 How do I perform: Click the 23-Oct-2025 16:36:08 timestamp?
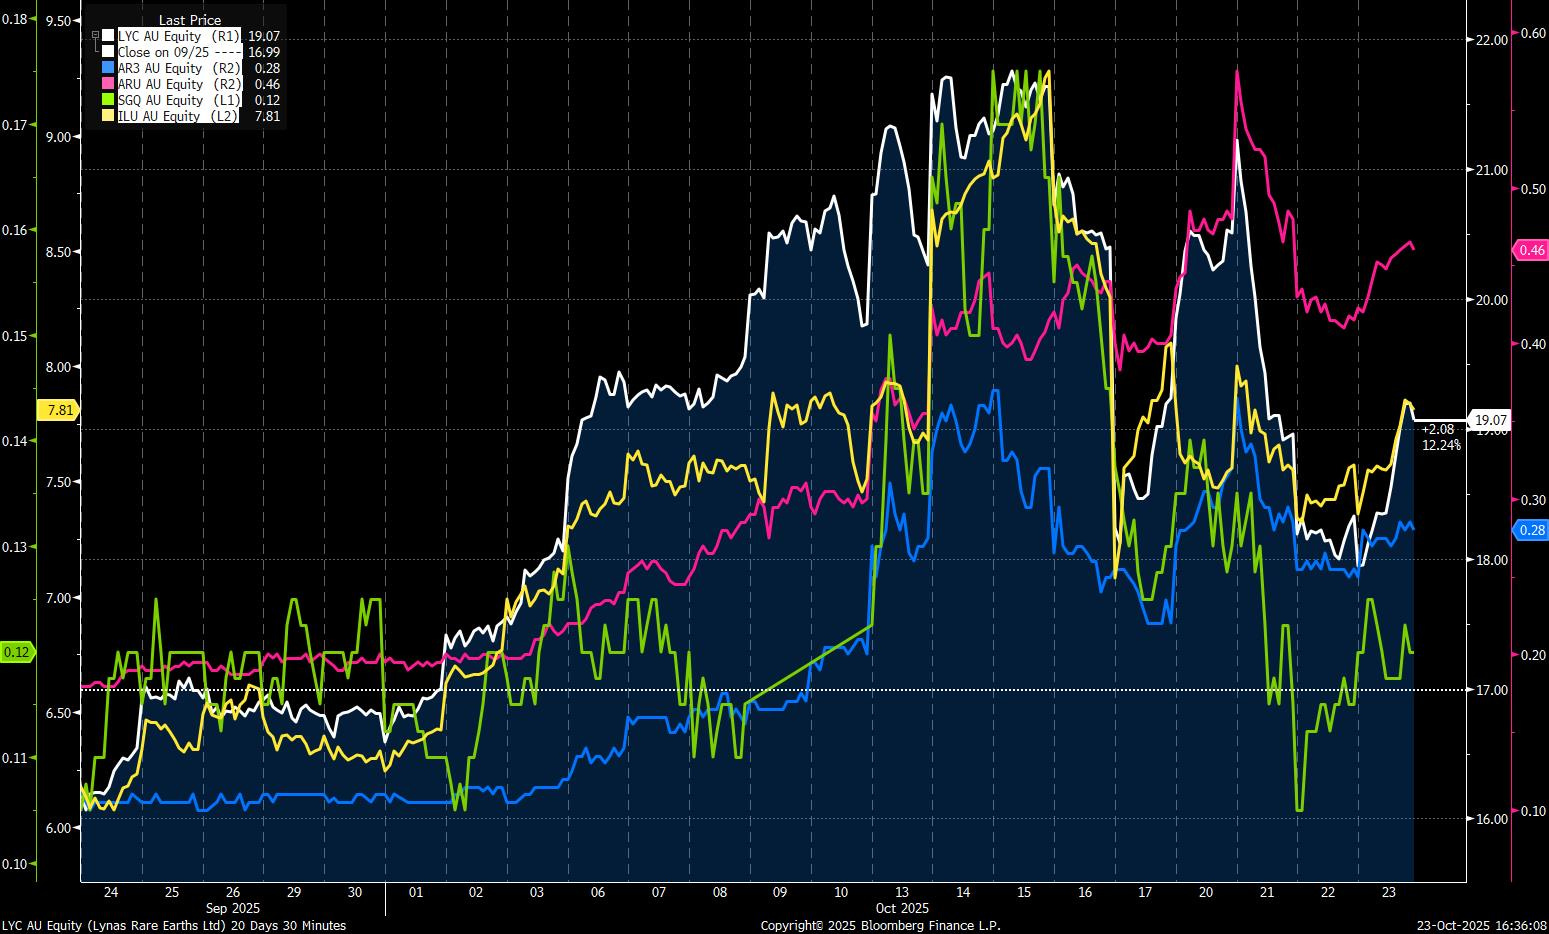(x=1482, y=926)
